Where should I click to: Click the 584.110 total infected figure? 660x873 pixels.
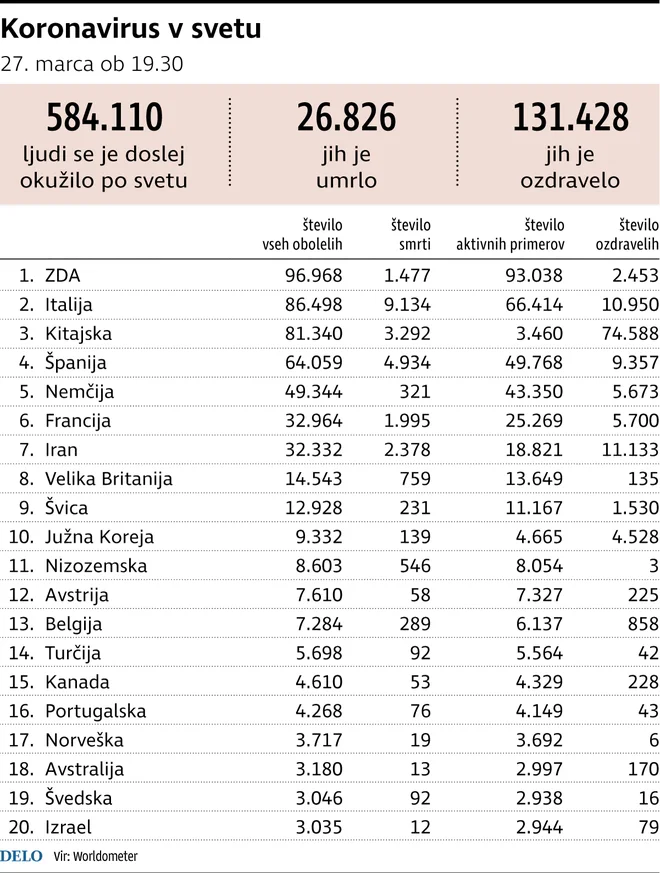[x=105, y=117]
